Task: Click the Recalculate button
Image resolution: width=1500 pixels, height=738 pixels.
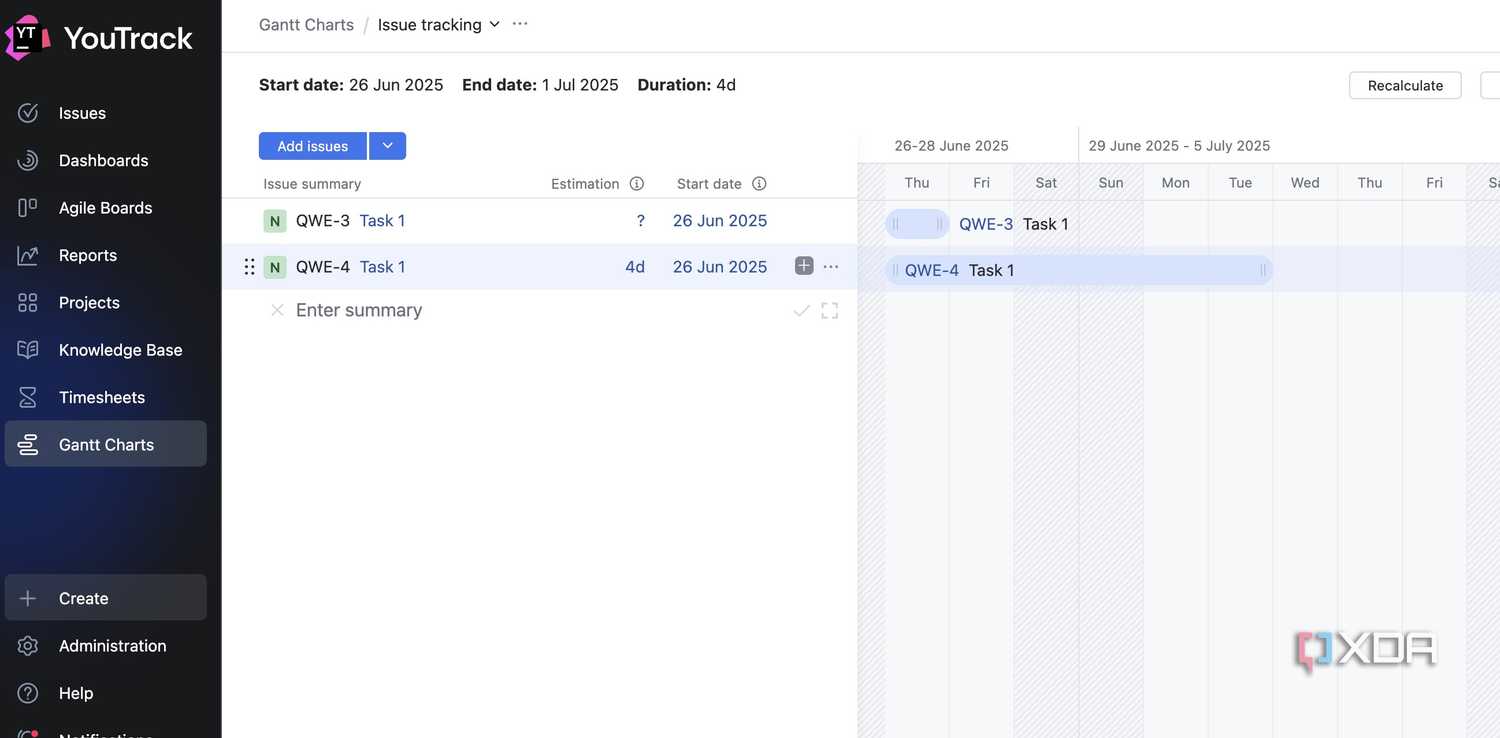Action: coord(1405,85)
